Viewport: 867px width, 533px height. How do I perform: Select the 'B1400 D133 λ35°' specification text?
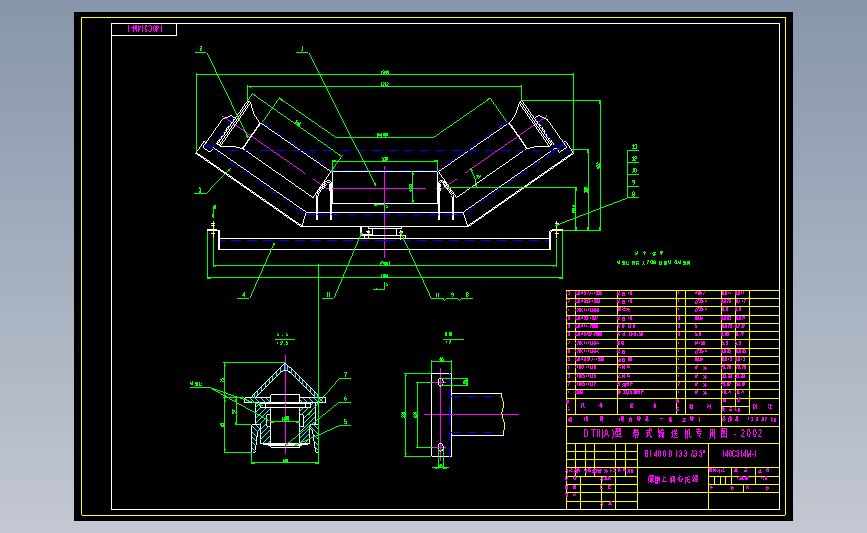click(675, 454)
